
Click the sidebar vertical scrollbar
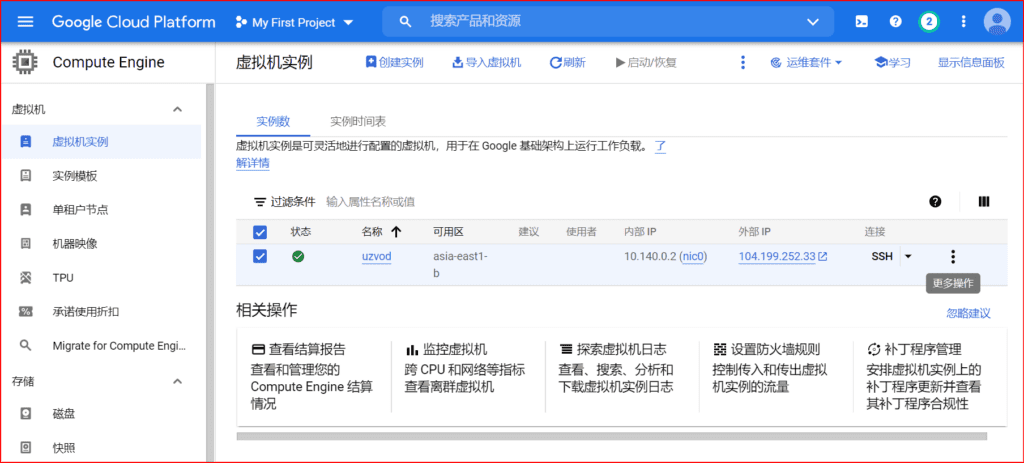tap(210, 274)
